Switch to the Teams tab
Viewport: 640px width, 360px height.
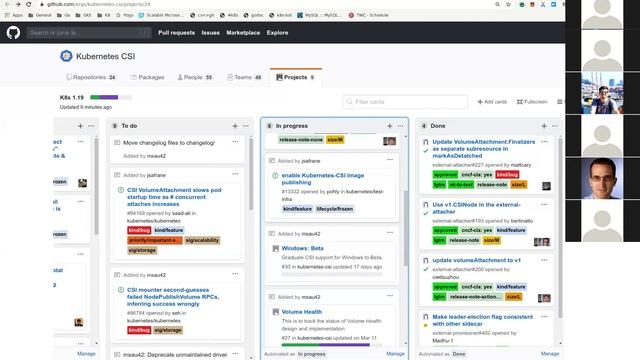(244, 77)
